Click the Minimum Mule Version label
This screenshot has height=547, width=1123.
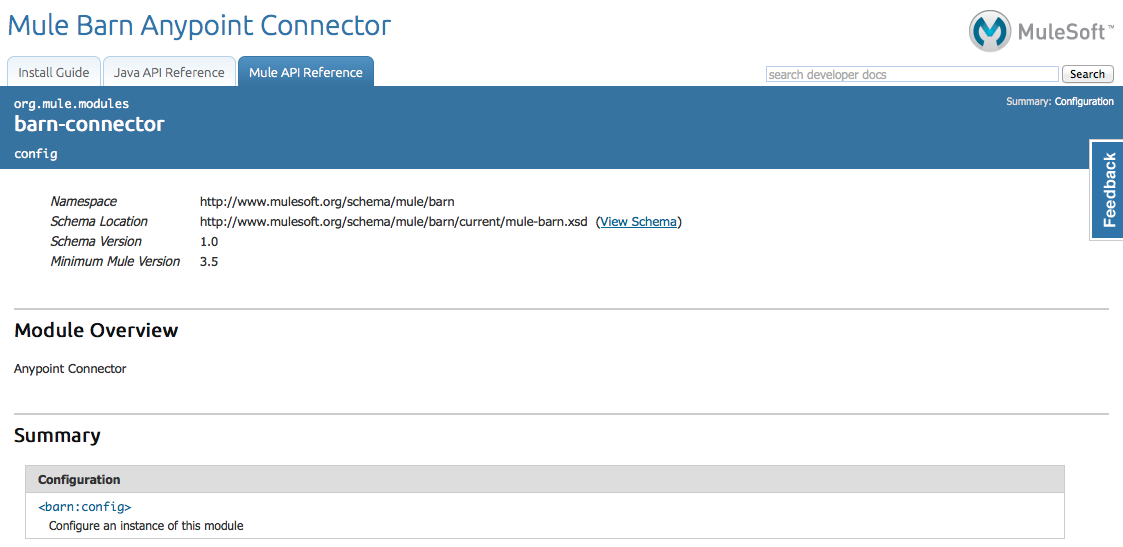[x=115, y=261]
